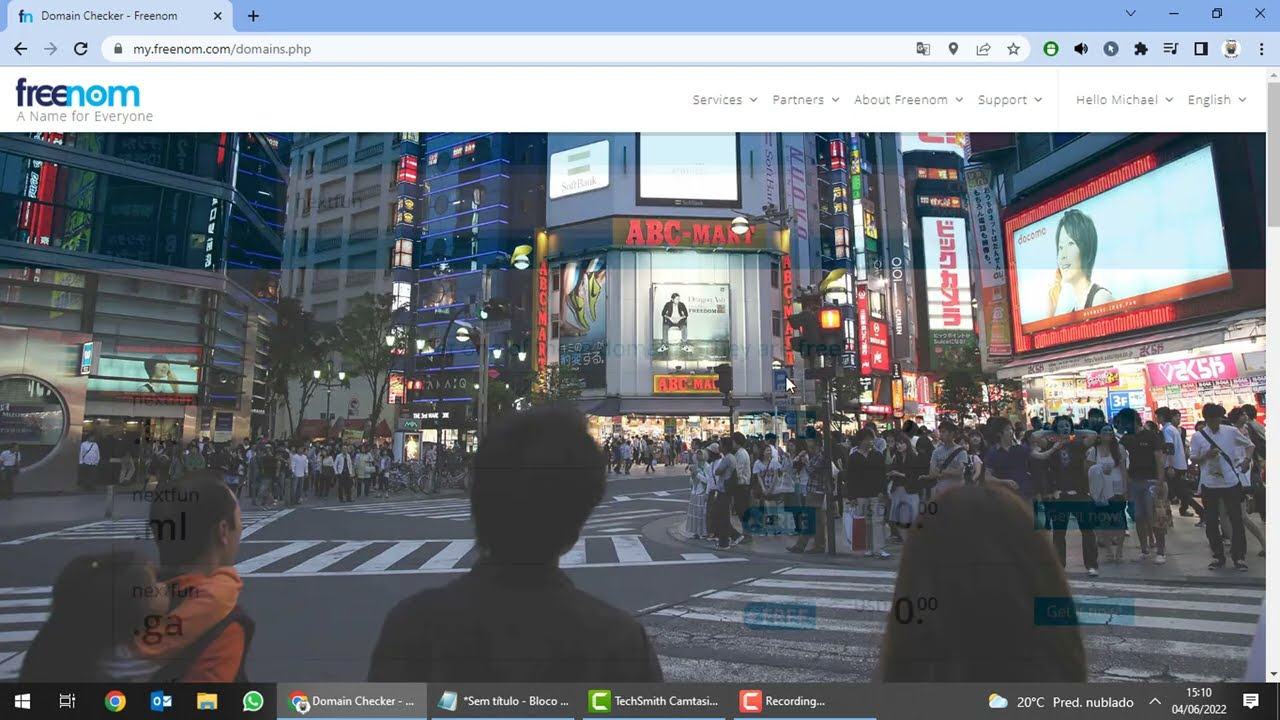Screen dimensions: 1280x720
Task: Click the volume speaker extension icon
Action: click(1080, 48)
